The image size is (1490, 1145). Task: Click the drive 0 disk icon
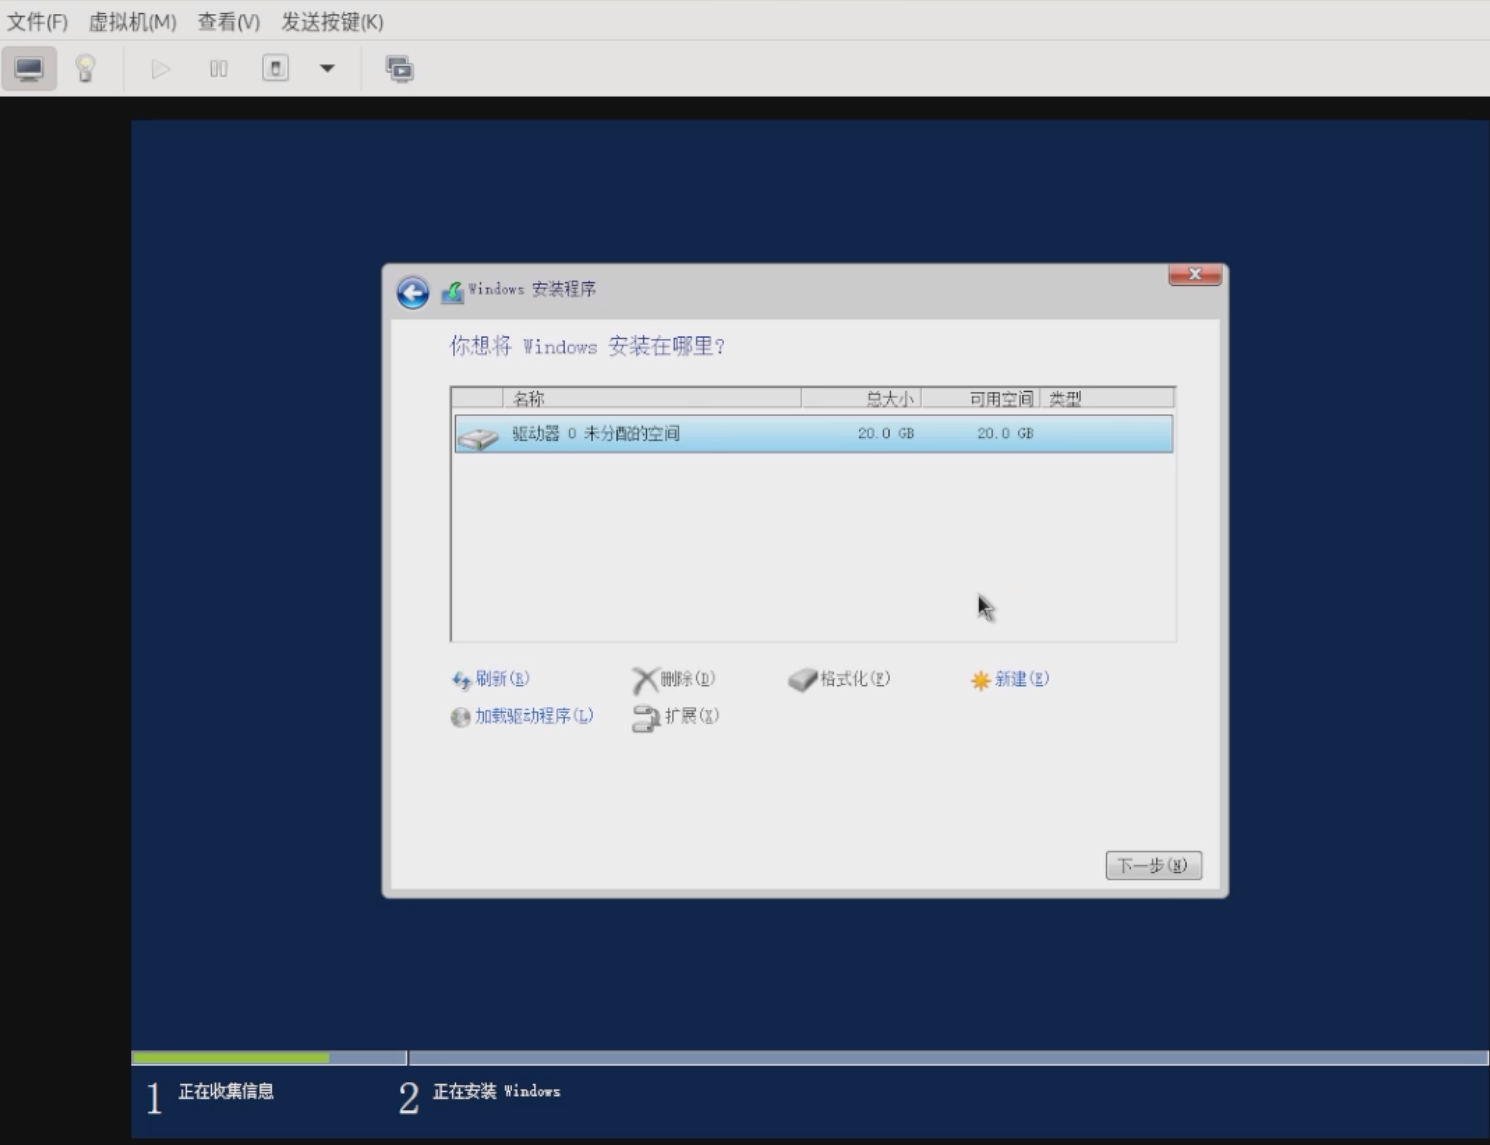click(x=478, y=437)
